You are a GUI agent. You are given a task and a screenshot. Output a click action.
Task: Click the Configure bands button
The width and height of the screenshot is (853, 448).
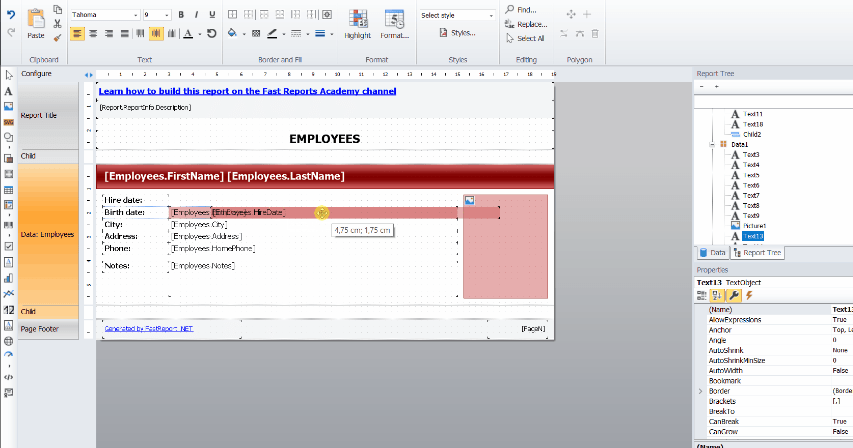[x=36, y=73]
